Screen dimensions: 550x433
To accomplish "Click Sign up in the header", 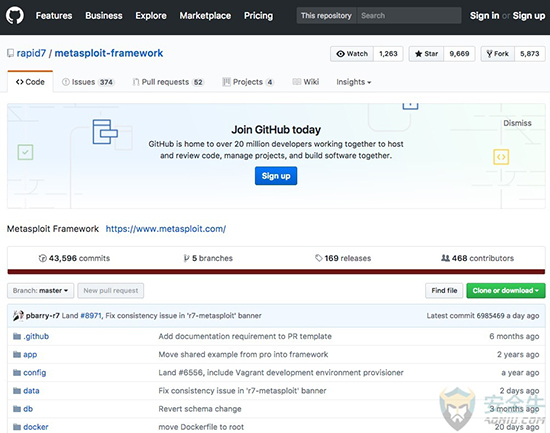I will tap(529, 16).
